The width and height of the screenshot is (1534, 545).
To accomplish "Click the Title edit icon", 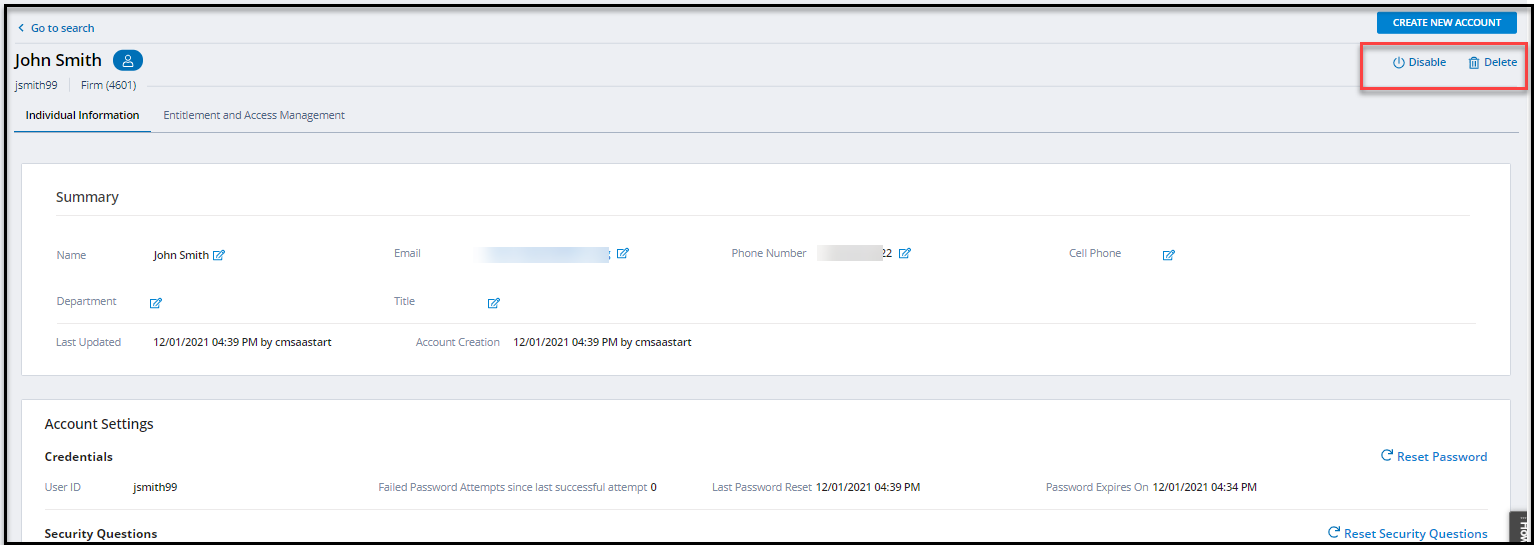I will click(x=493, y=303).
